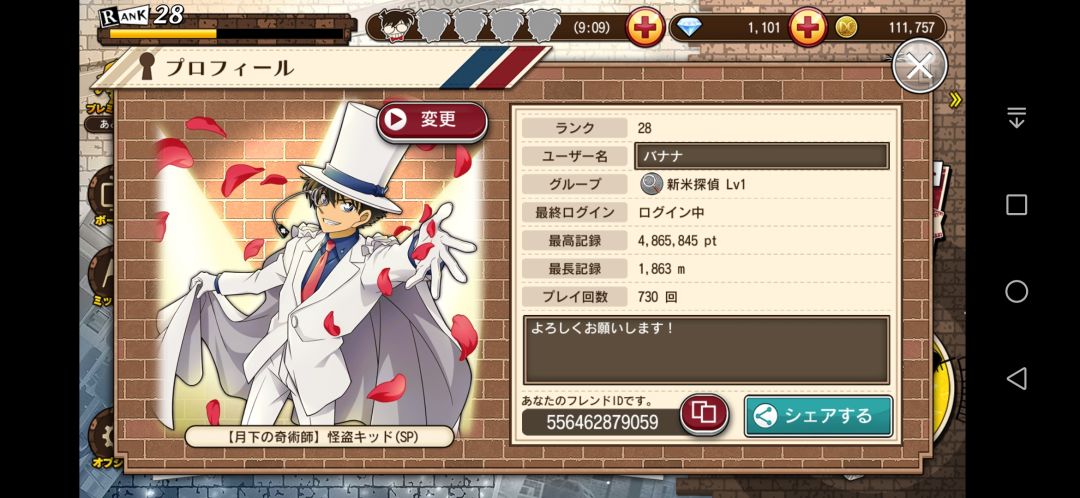Screen dimensions: 1080x498
Task: Tap the hide navigation bar arrow icon
Action: coord(1017,118)
